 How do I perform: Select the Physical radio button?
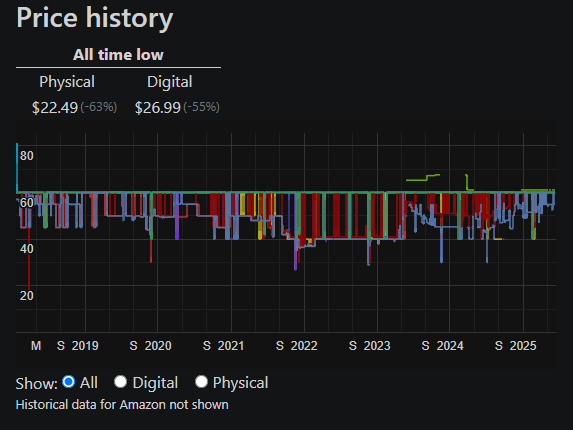[201, 382]
